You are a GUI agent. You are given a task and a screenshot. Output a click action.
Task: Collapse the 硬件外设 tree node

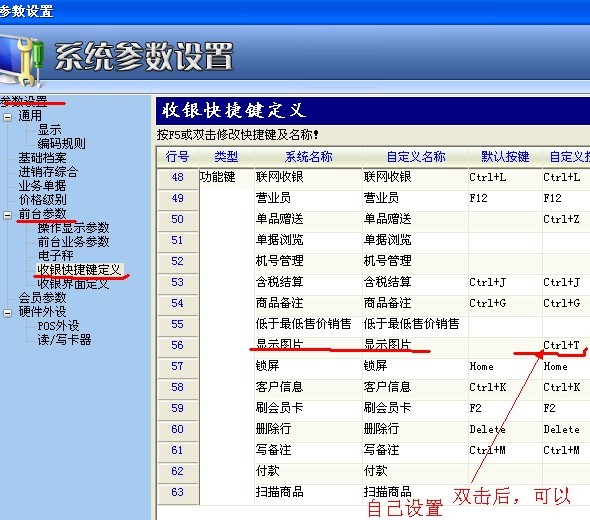click(8, 313)
